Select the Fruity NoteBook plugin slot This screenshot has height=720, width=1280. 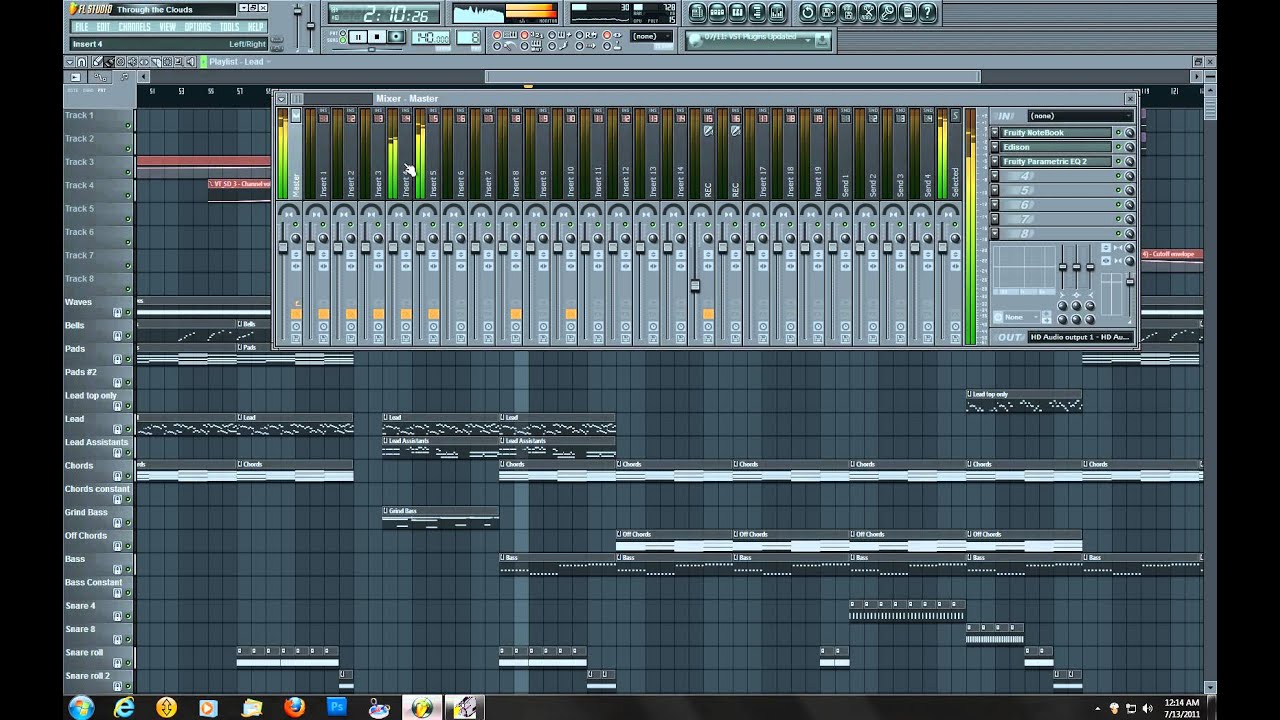pos(1057,133)
